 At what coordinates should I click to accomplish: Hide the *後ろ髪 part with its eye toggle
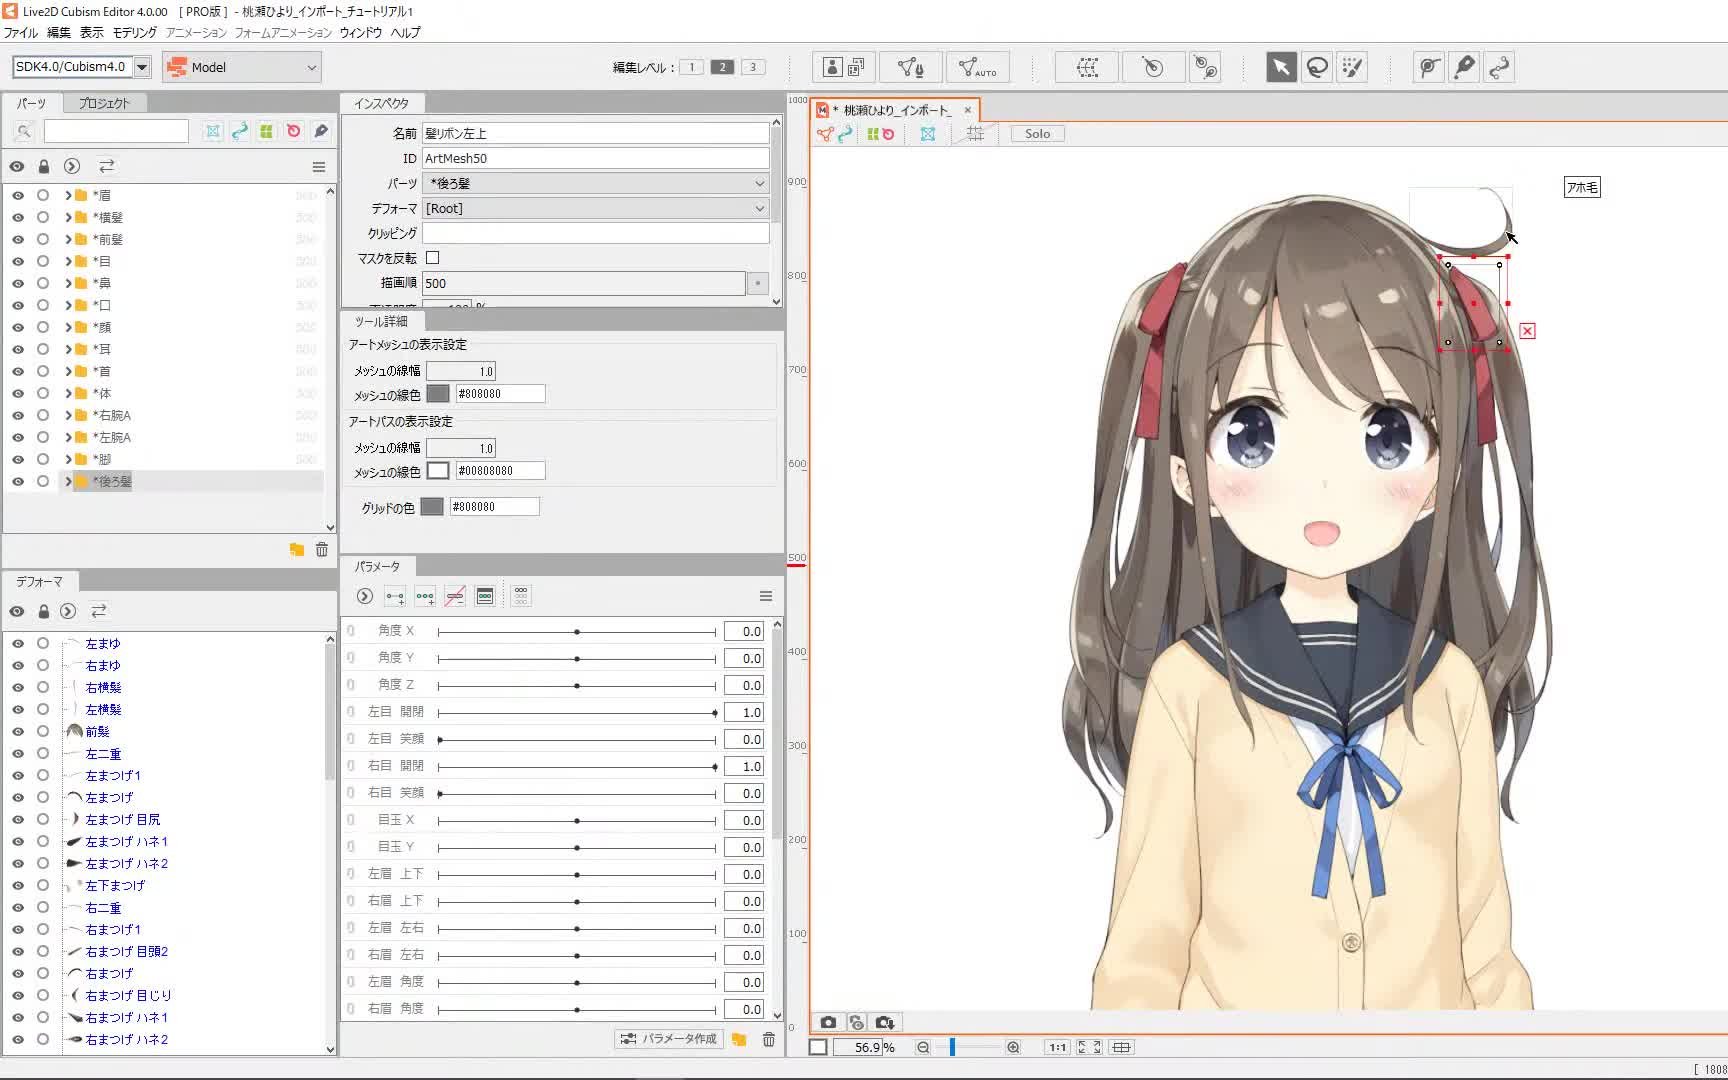tap(17, 481)
